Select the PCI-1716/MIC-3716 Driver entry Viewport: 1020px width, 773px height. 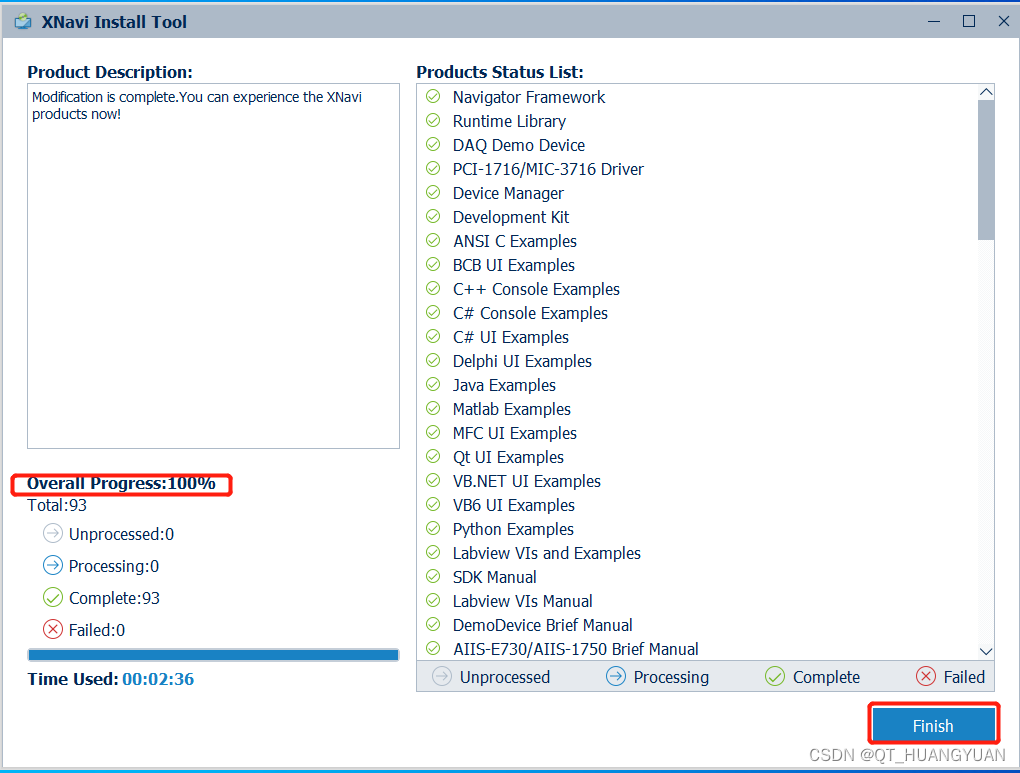[x=548, y=169]
